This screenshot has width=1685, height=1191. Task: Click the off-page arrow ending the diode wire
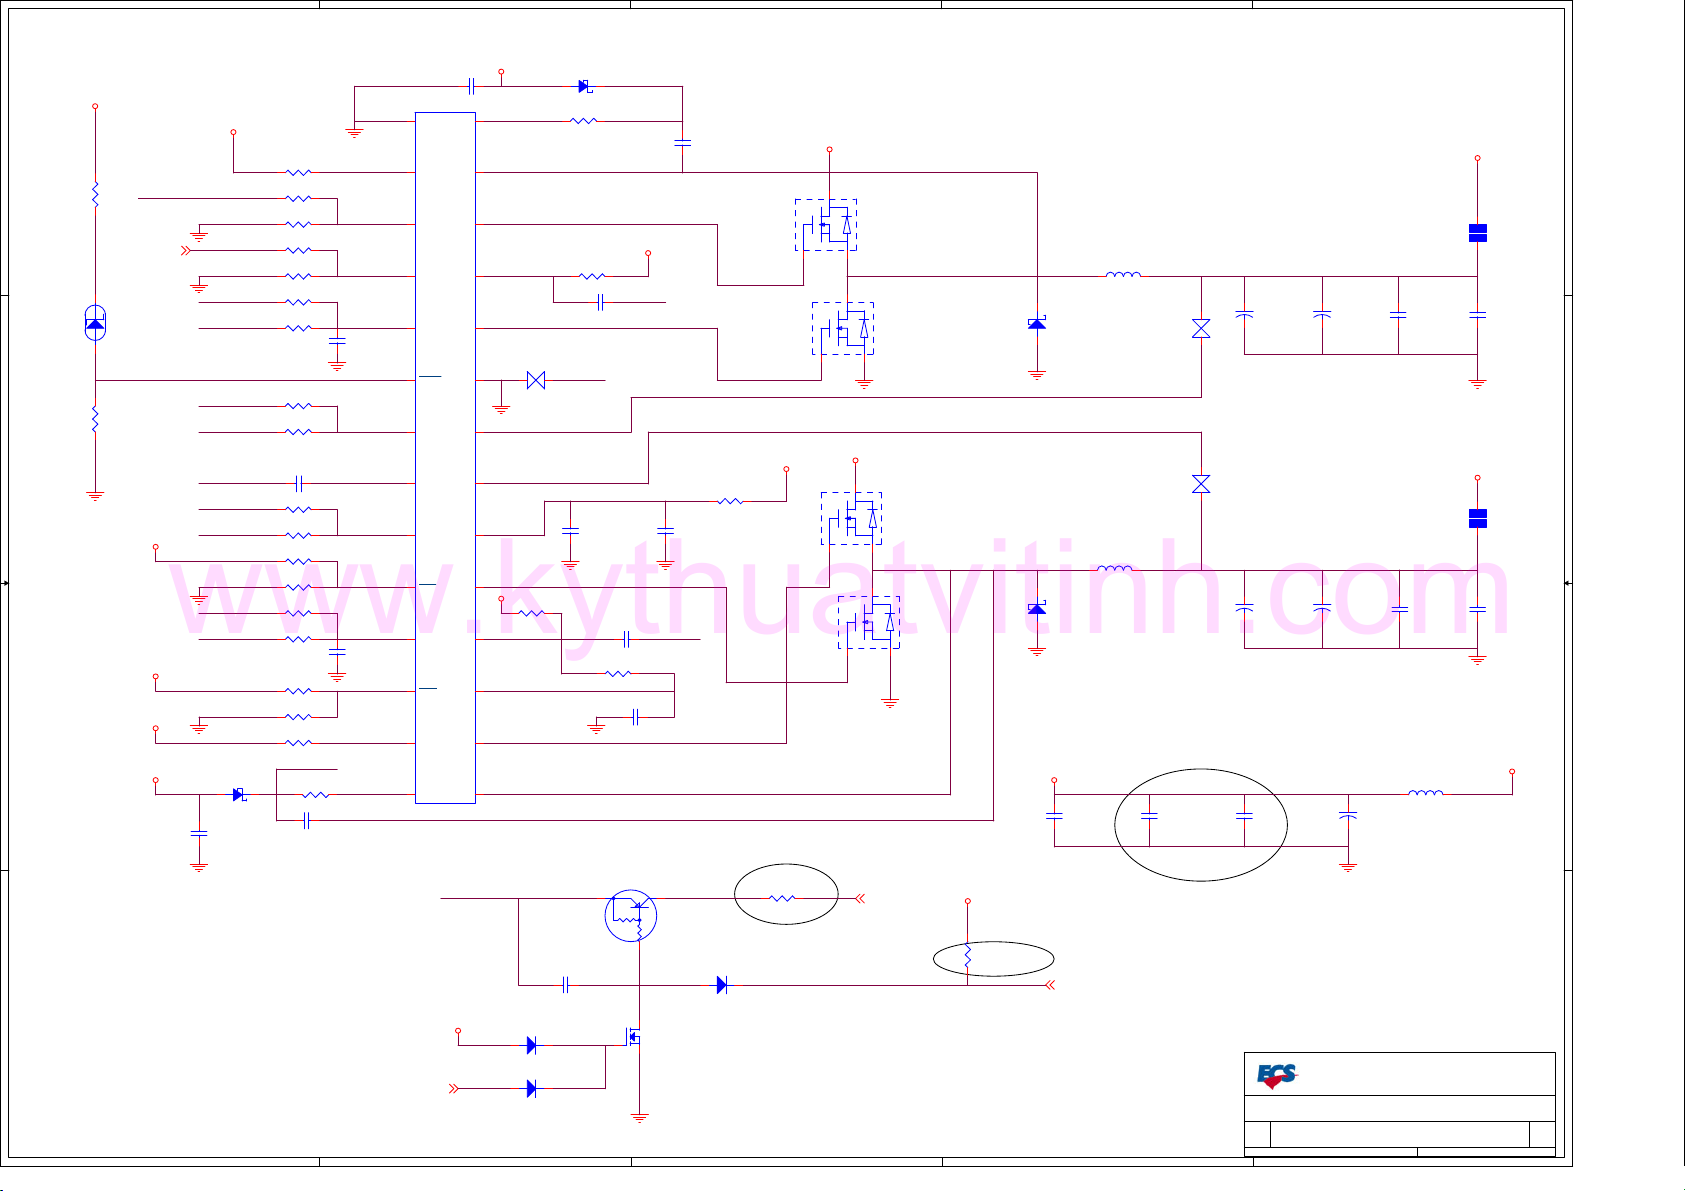tap(1050, 985)
